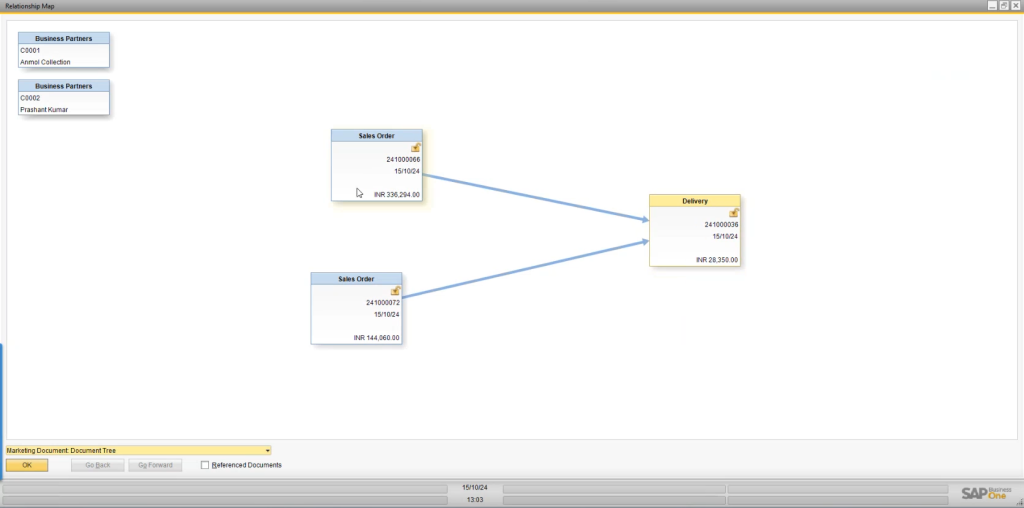The height and width of the screenshot is (508, 1024).
Task: Click the Go Back button
Action: pos(97,465)
